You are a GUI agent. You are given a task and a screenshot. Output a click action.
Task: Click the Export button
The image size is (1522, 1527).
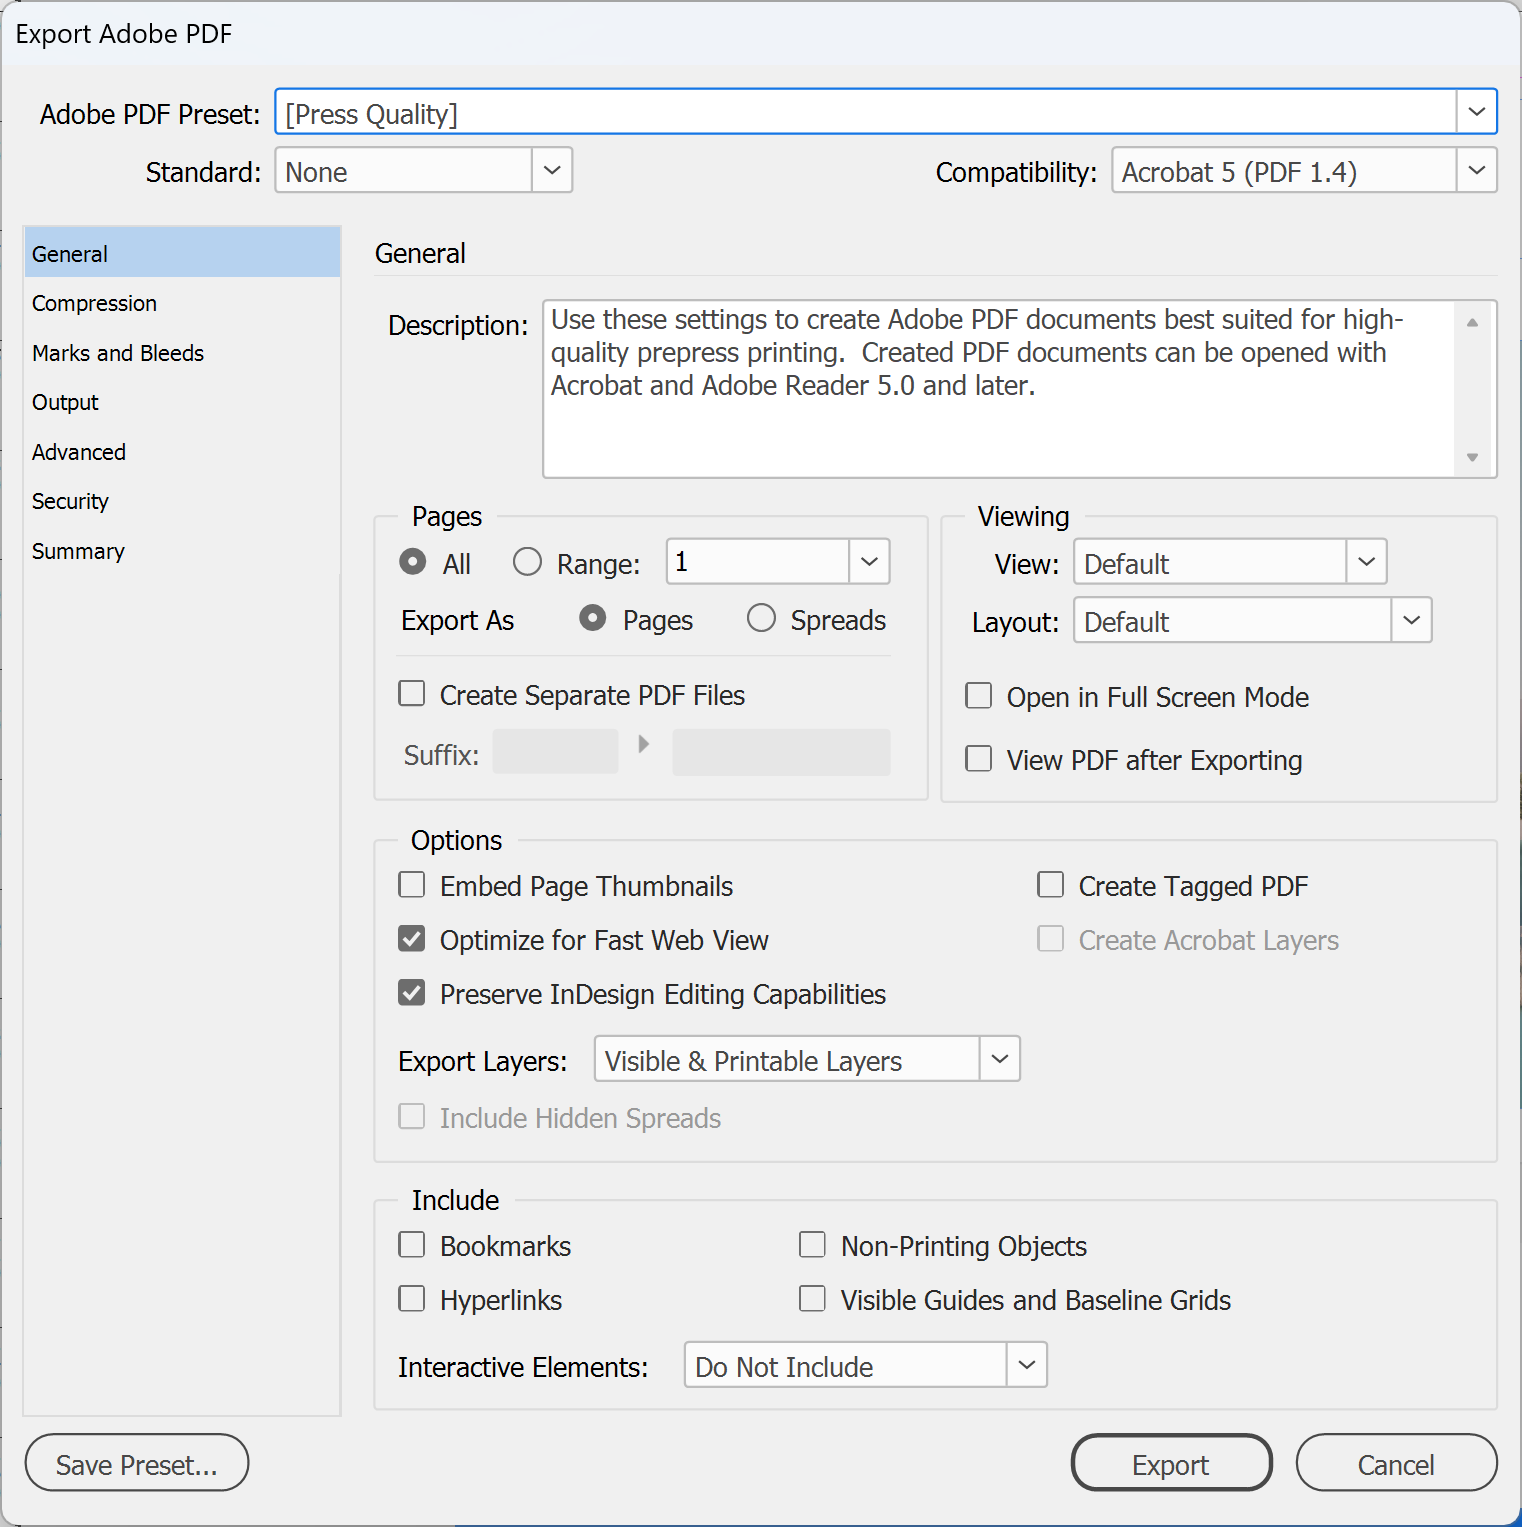click(x=1171, y=1463)
